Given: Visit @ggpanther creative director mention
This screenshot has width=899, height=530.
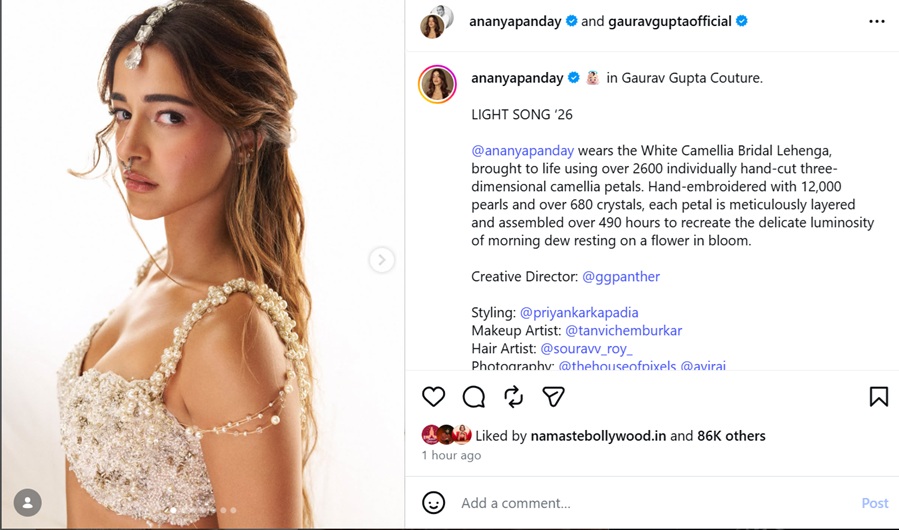Looking at the screenshot, I should [621, 276].
